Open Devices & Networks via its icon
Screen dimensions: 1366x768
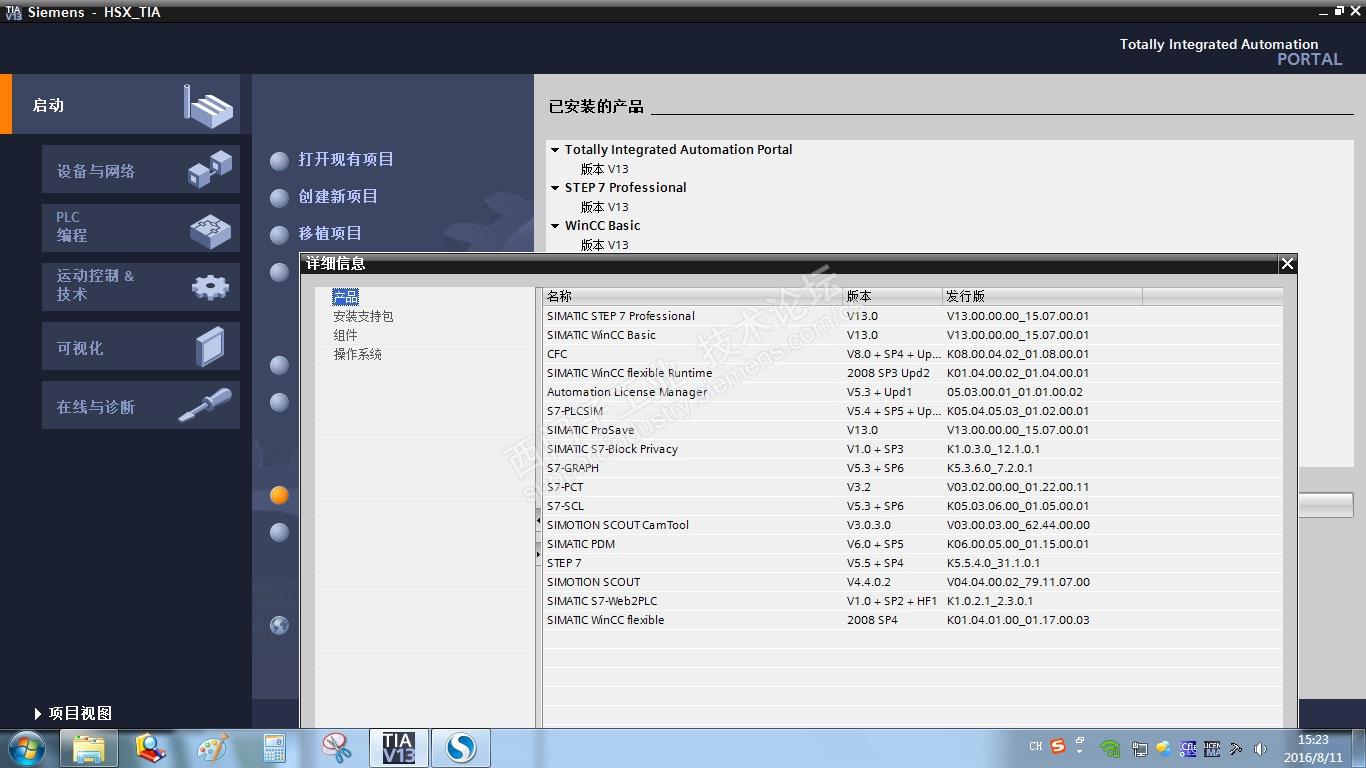(210, 169)
